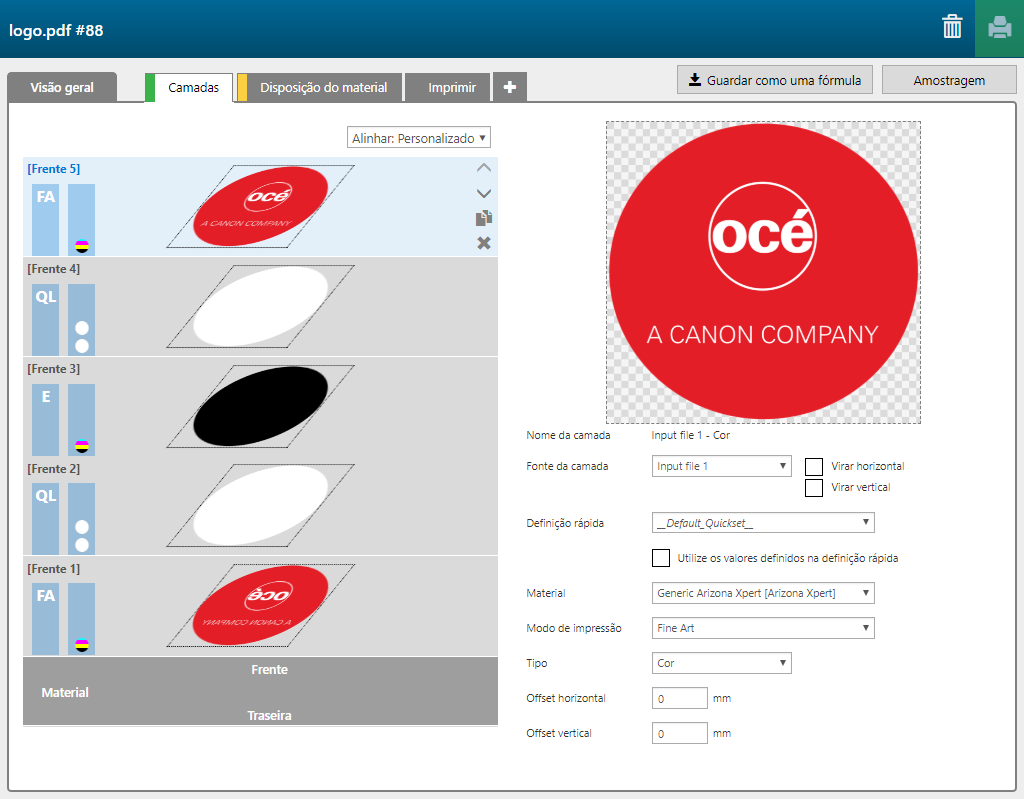Click the trash can delete icon
This screenshot has height=799, width=1024.
[x=952, y=27]
